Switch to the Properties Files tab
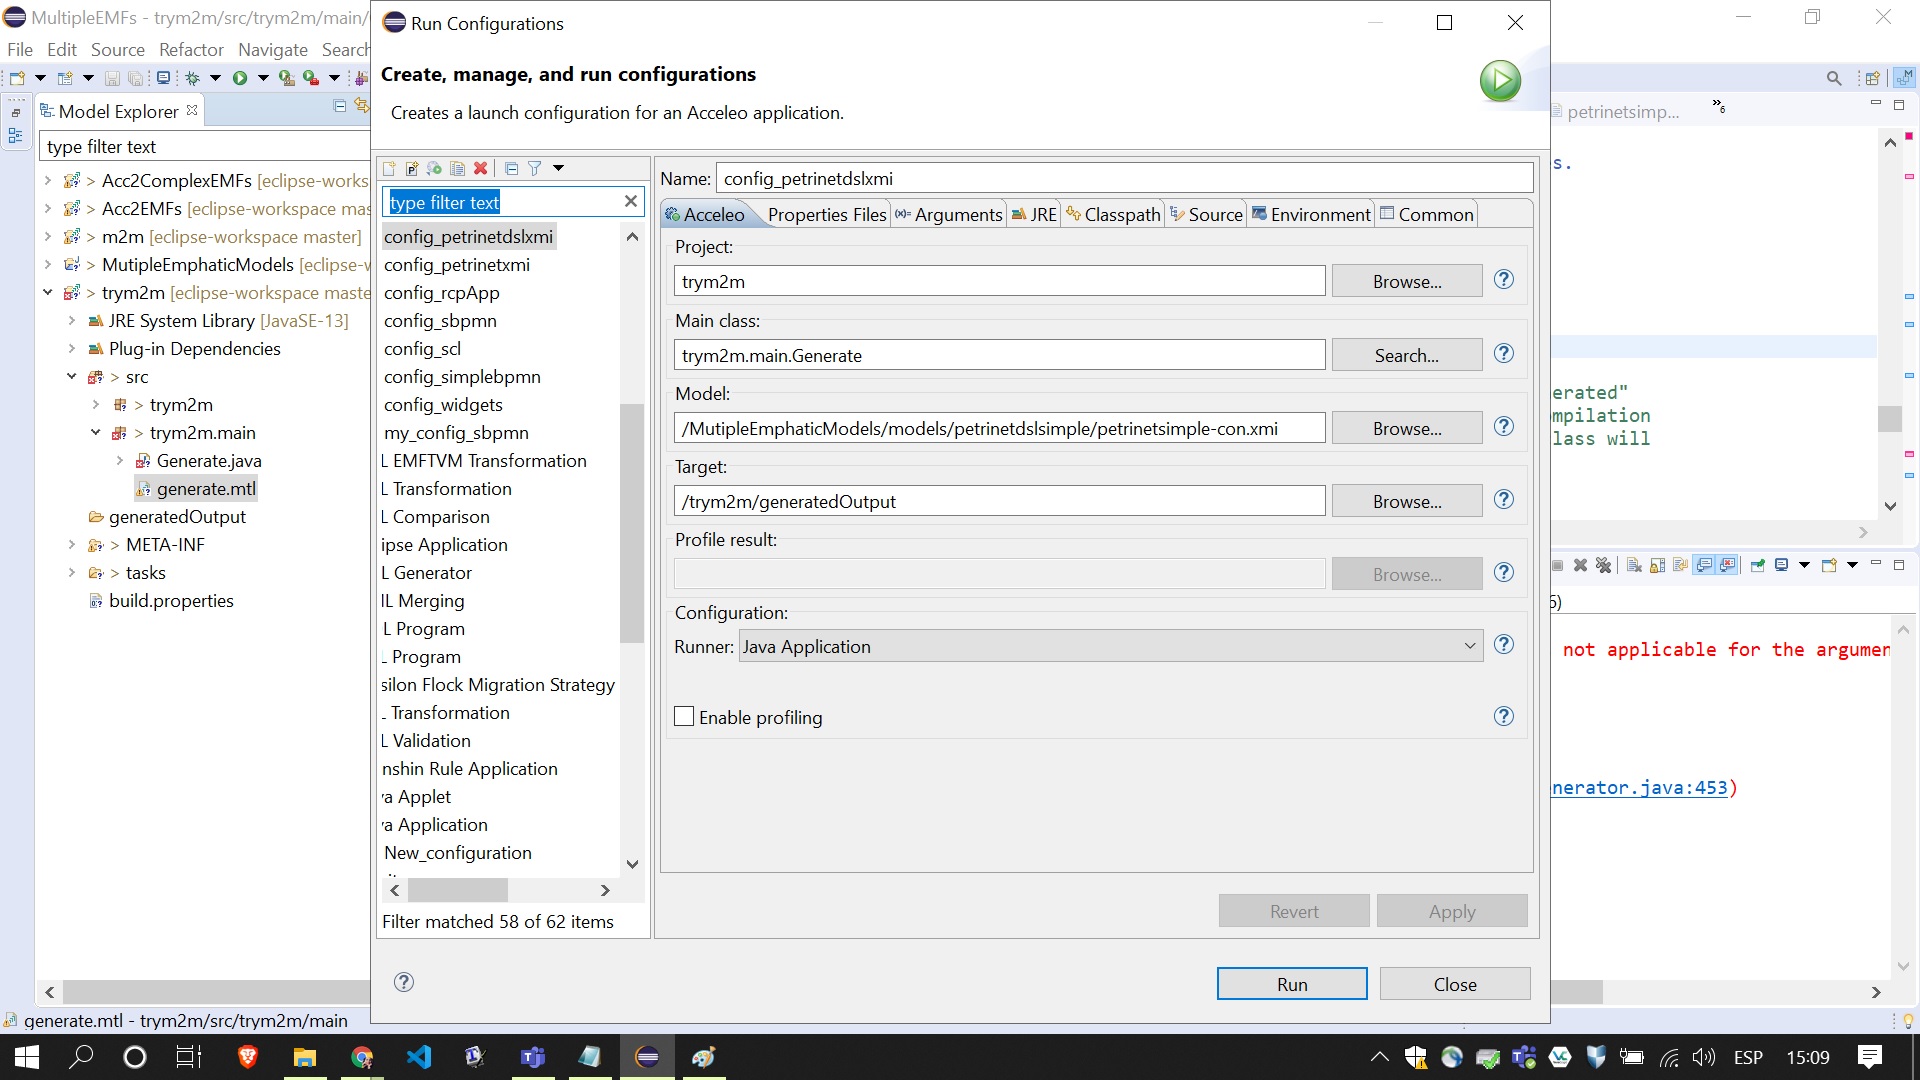Screen dimensions: 1920x1080 [x=826, y=214]
